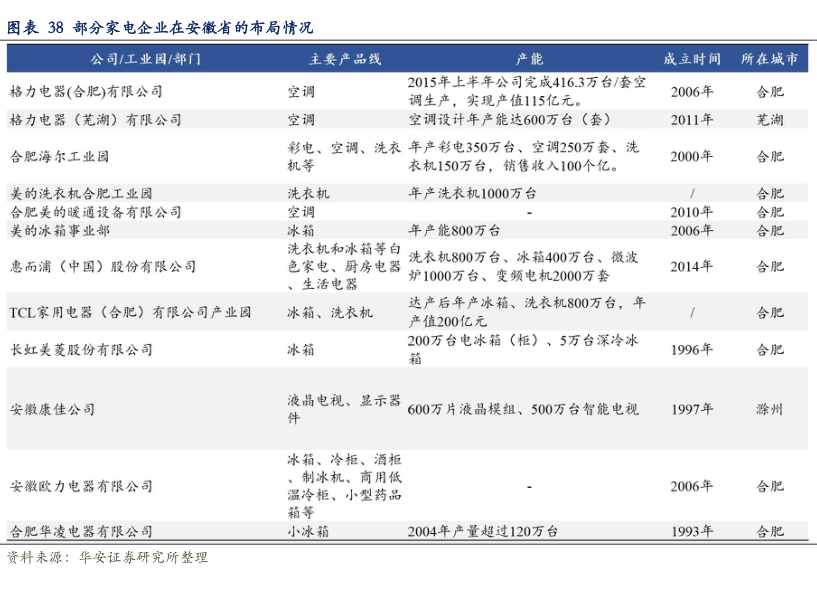817x599 pixels.
Task: Click cell 合肥美的暖通设备有限公司
Action: (x=96, y=212)
